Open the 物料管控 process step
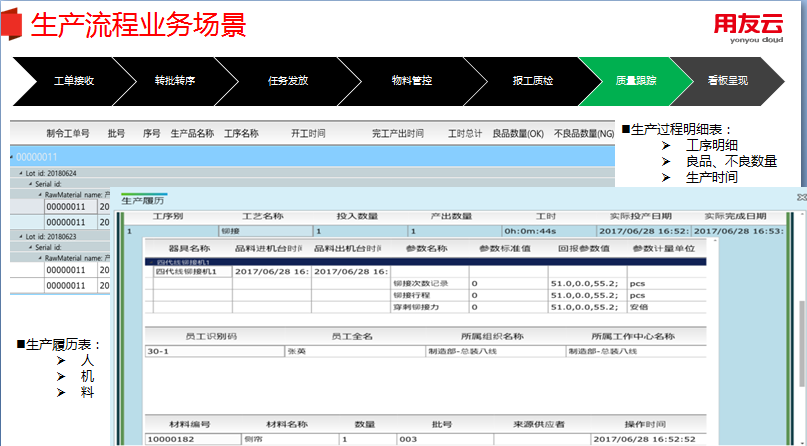Screen dimensions: 807x446 coord(411,80)
